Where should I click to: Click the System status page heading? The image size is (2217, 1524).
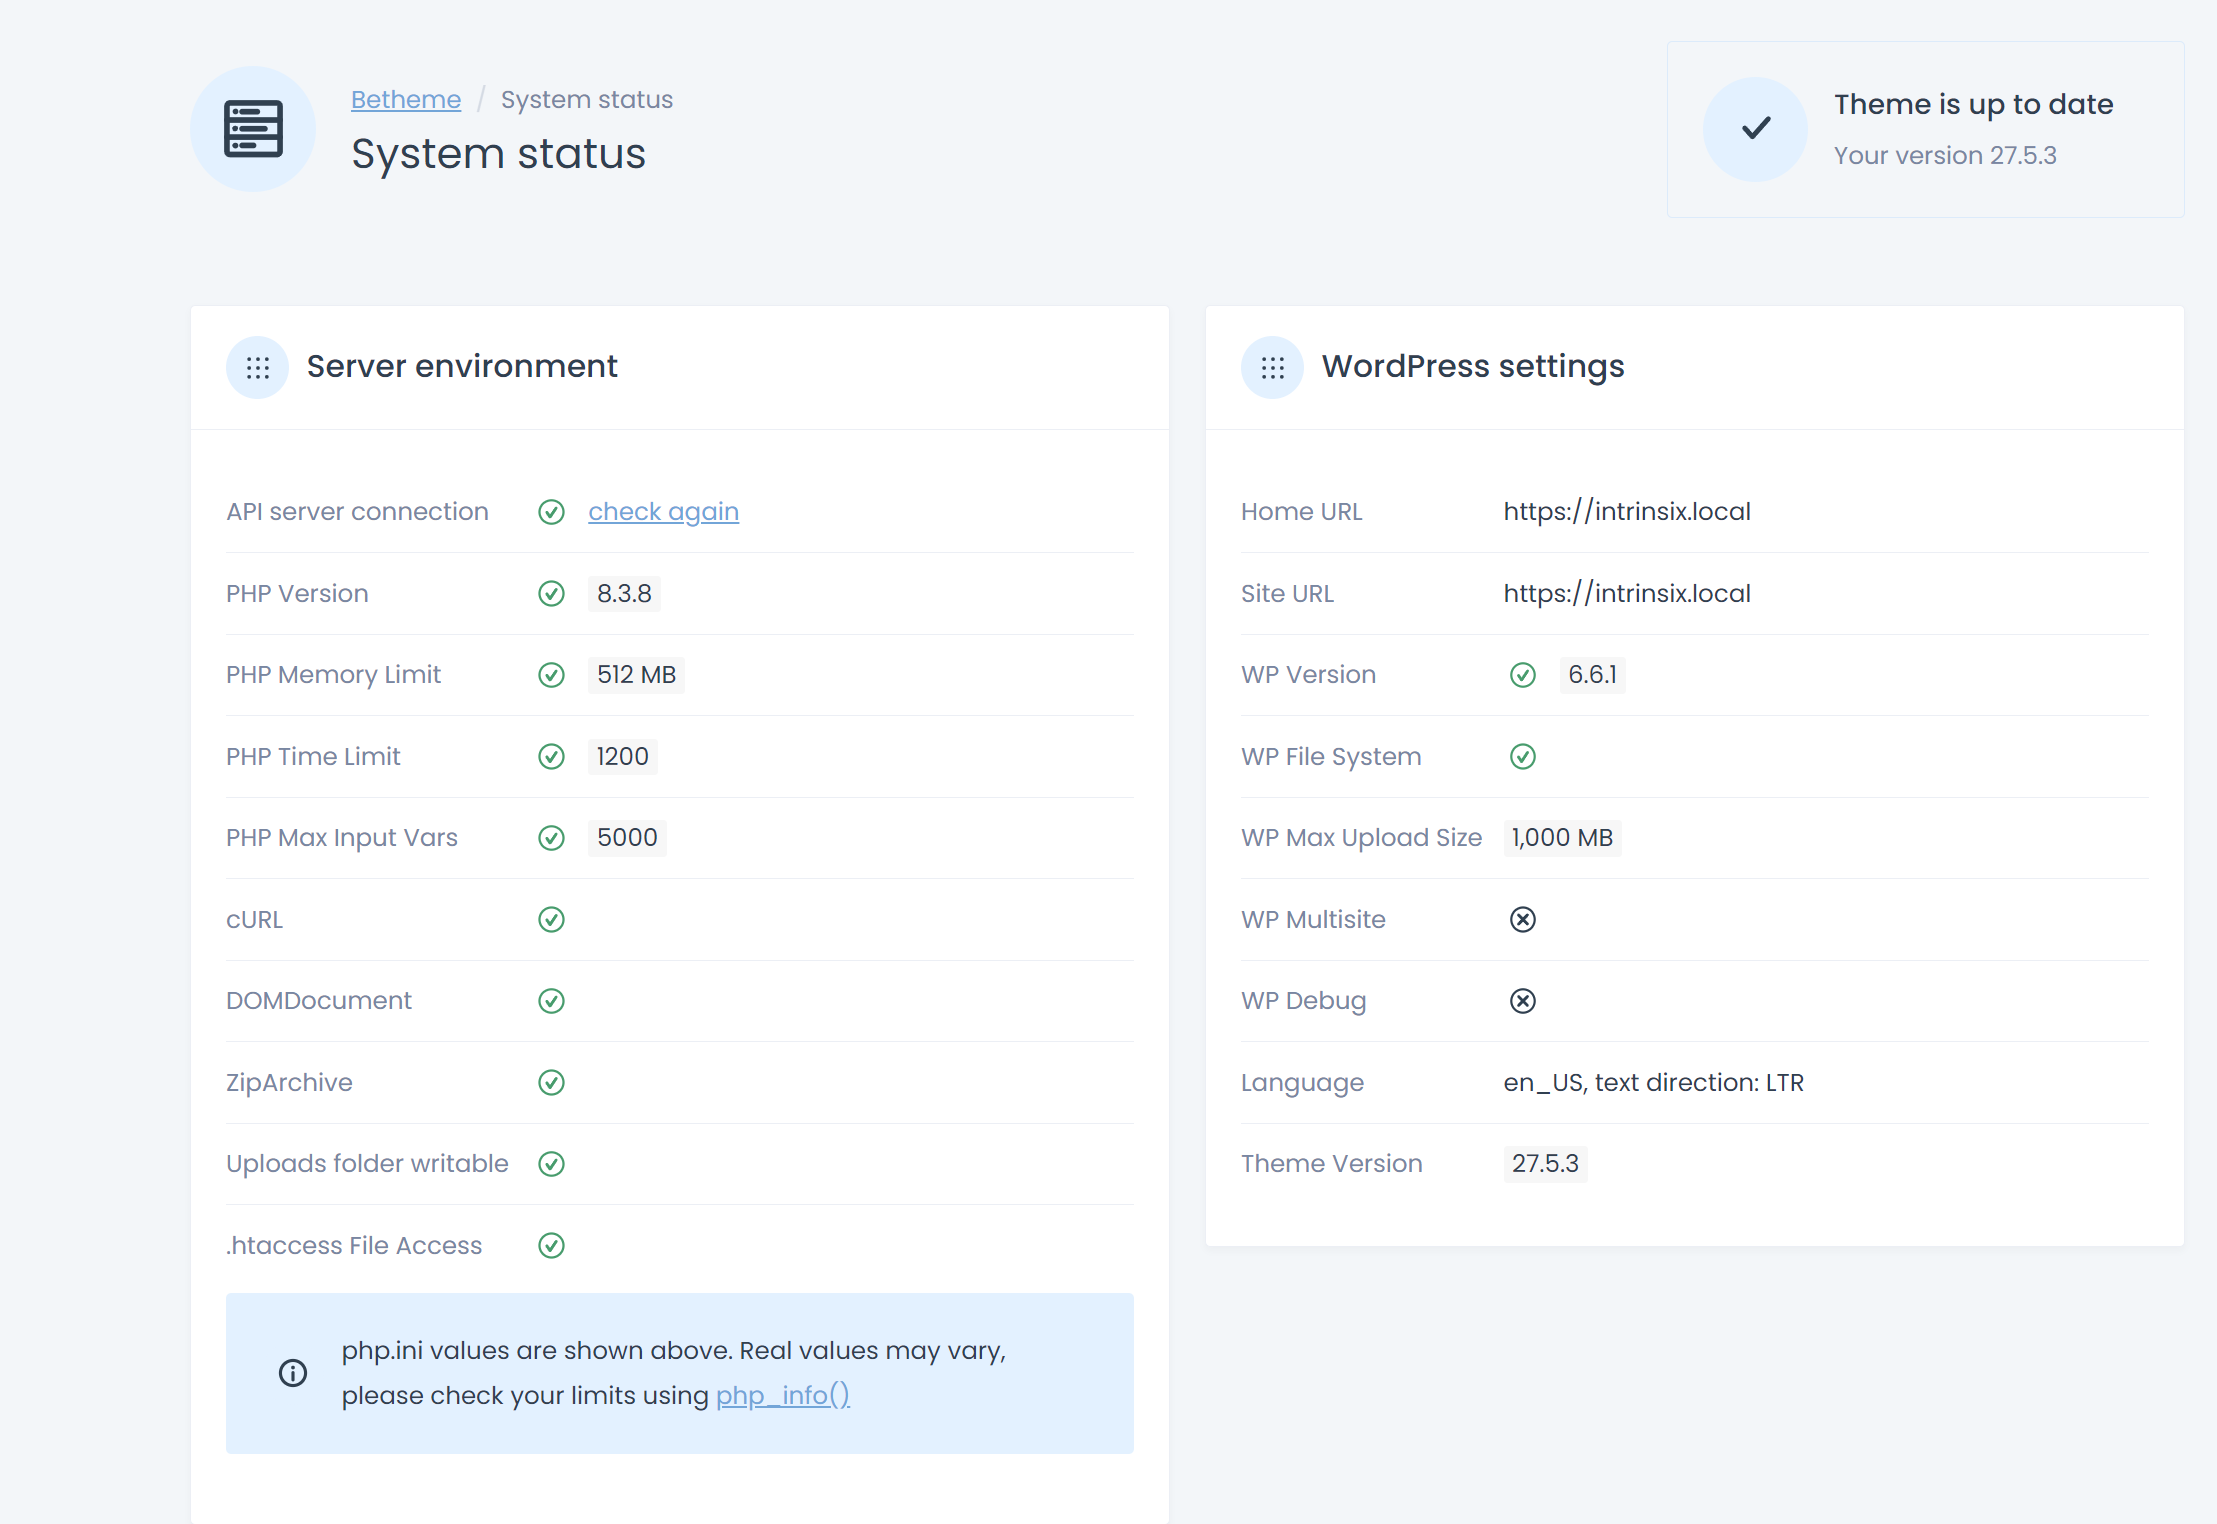click(x=499, y=154)
